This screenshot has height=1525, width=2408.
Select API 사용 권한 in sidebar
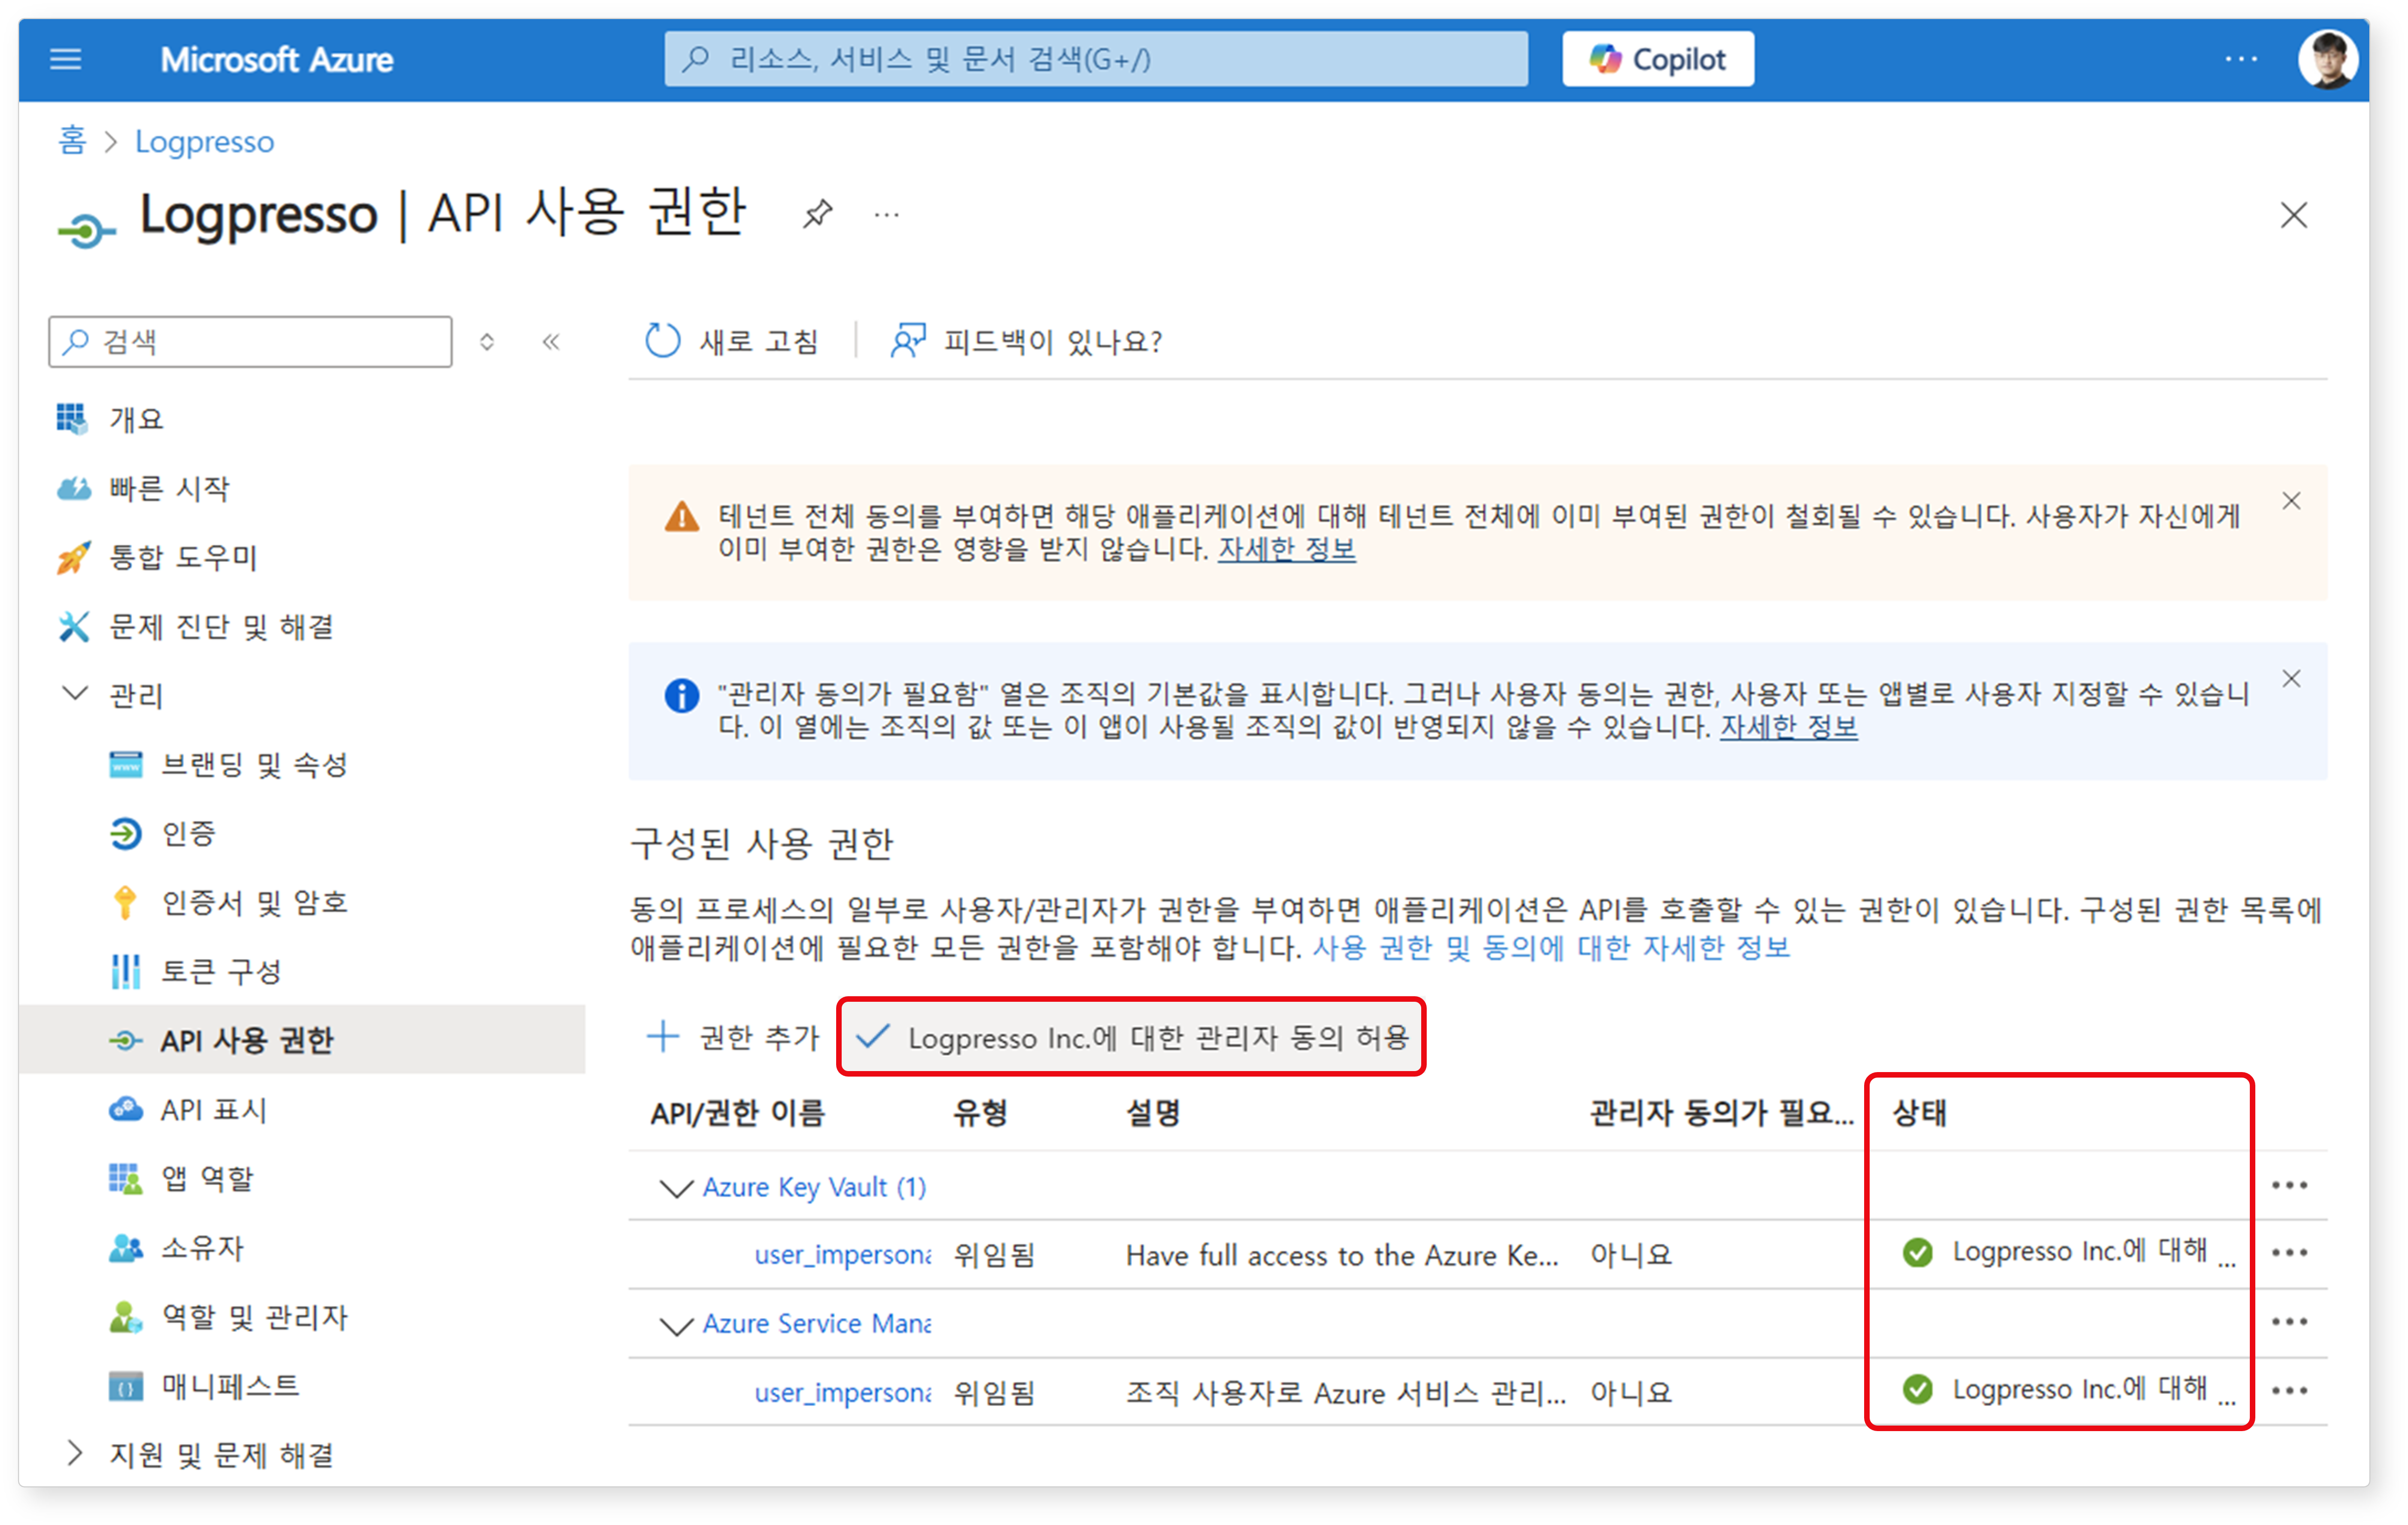click(302, 1040)
